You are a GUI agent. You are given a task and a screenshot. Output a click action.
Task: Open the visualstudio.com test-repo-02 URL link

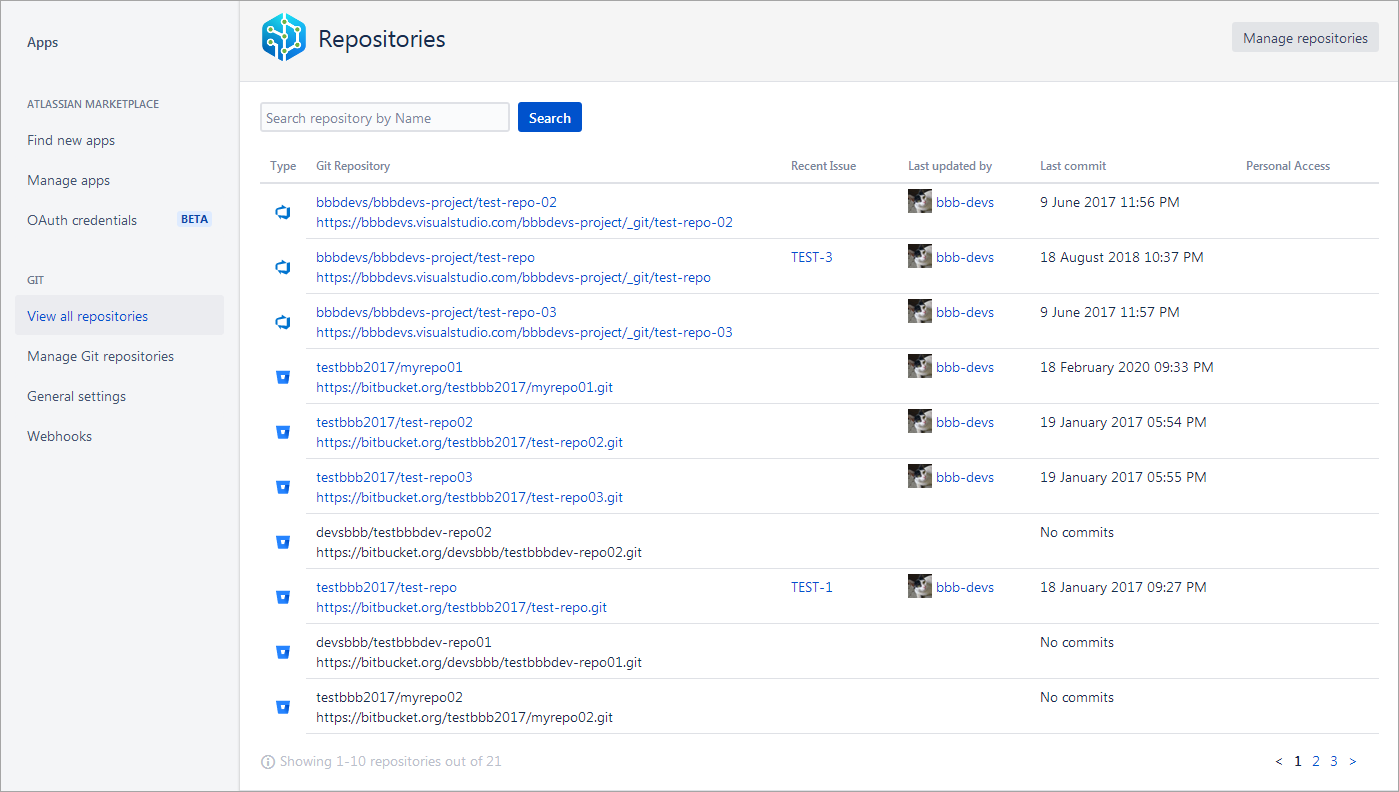coord(524,222)
